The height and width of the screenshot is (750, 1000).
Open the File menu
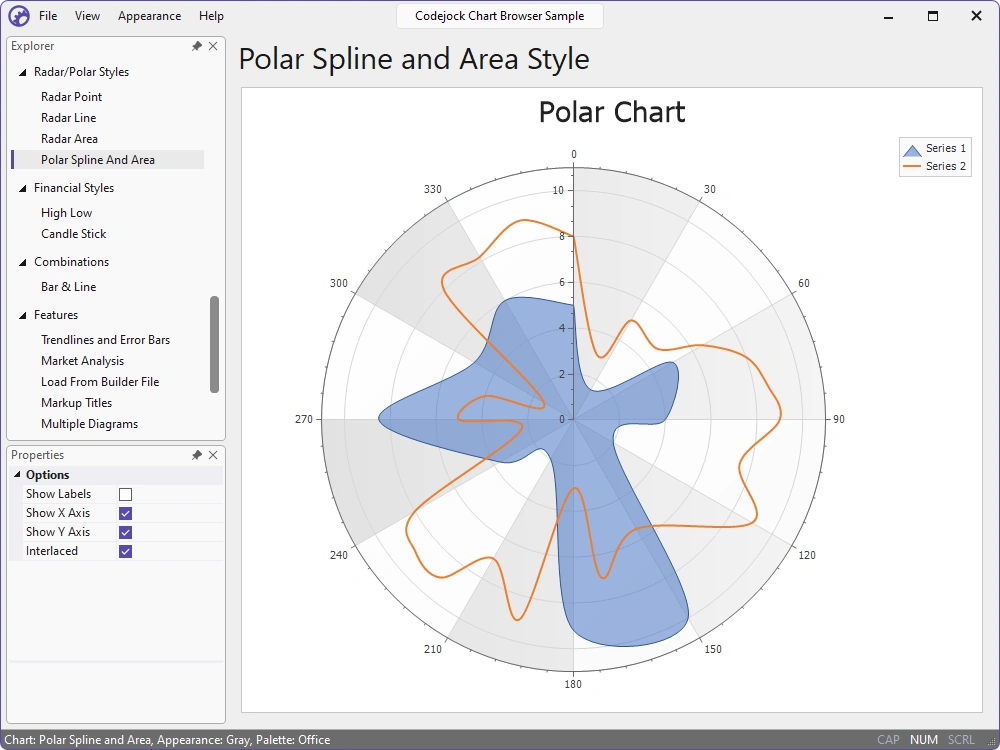(48, 16)
